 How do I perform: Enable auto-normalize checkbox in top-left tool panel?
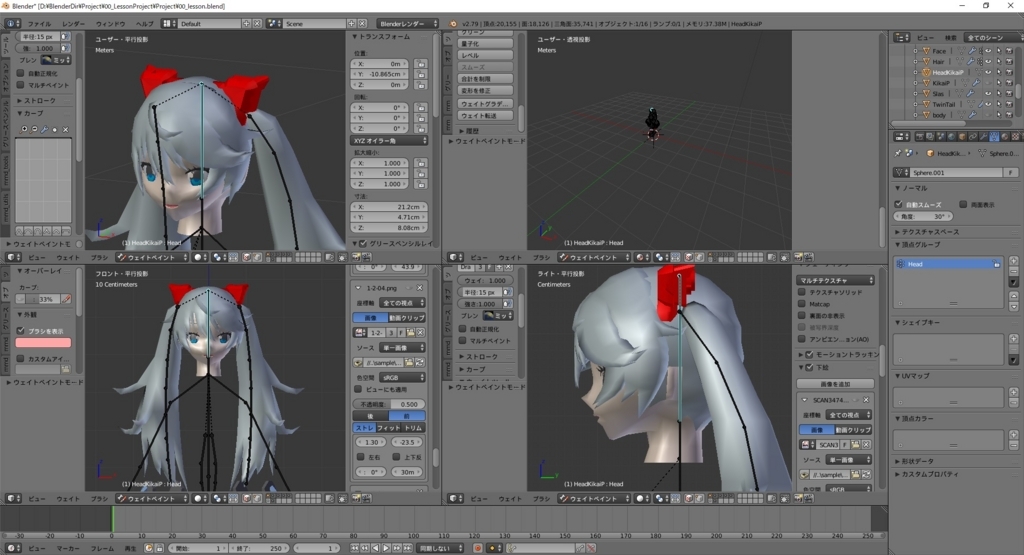(x=20, y=73)
